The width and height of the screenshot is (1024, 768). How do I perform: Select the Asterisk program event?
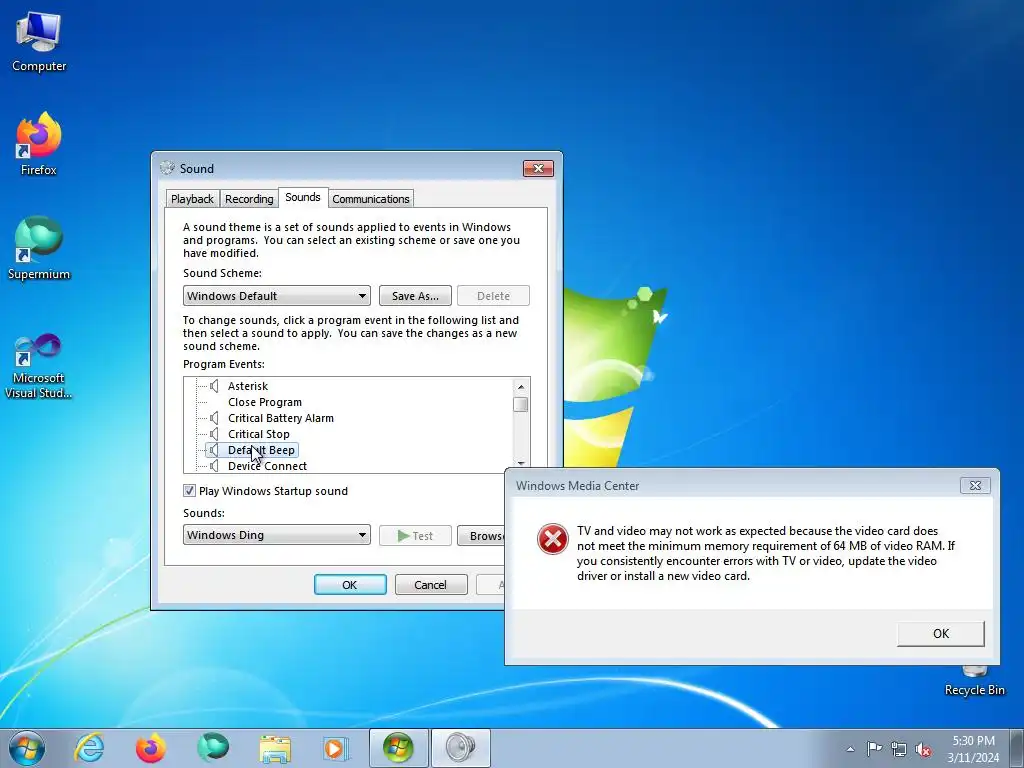click(x=248, y=386)
